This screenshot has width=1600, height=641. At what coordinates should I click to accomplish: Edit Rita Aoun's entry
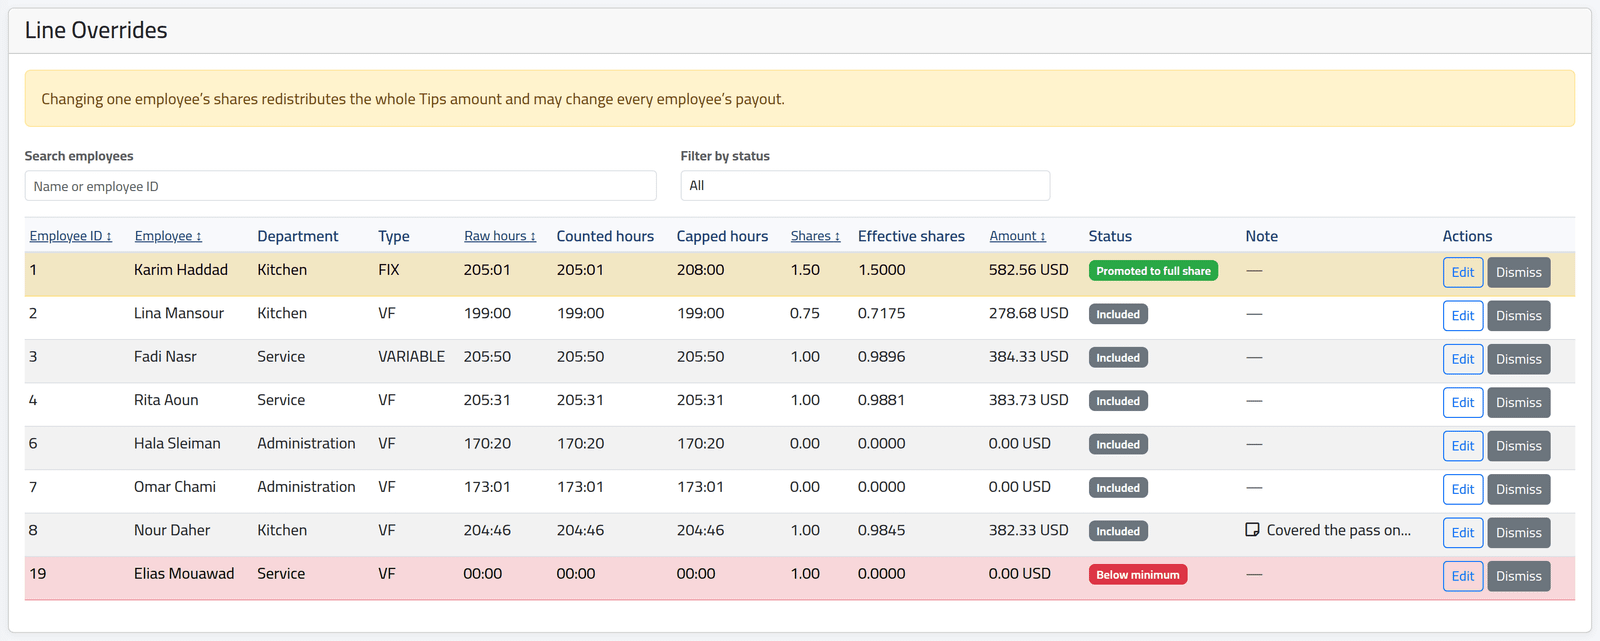[1463, 403]
